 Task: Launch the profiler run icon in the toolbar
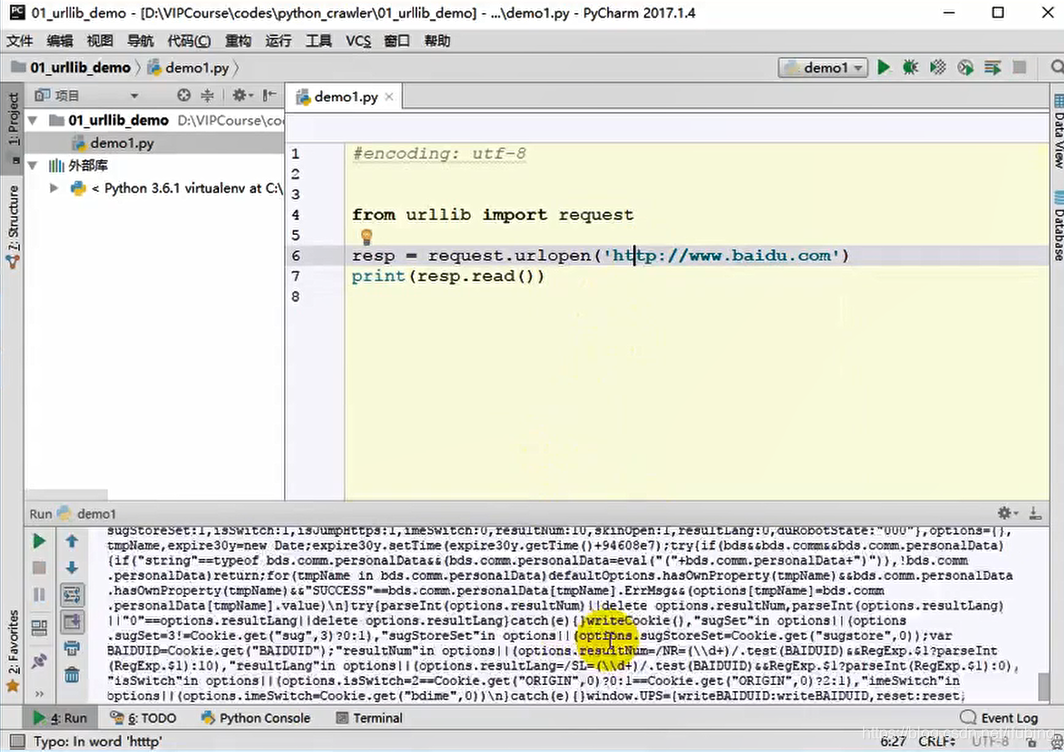tap(965, 67)
